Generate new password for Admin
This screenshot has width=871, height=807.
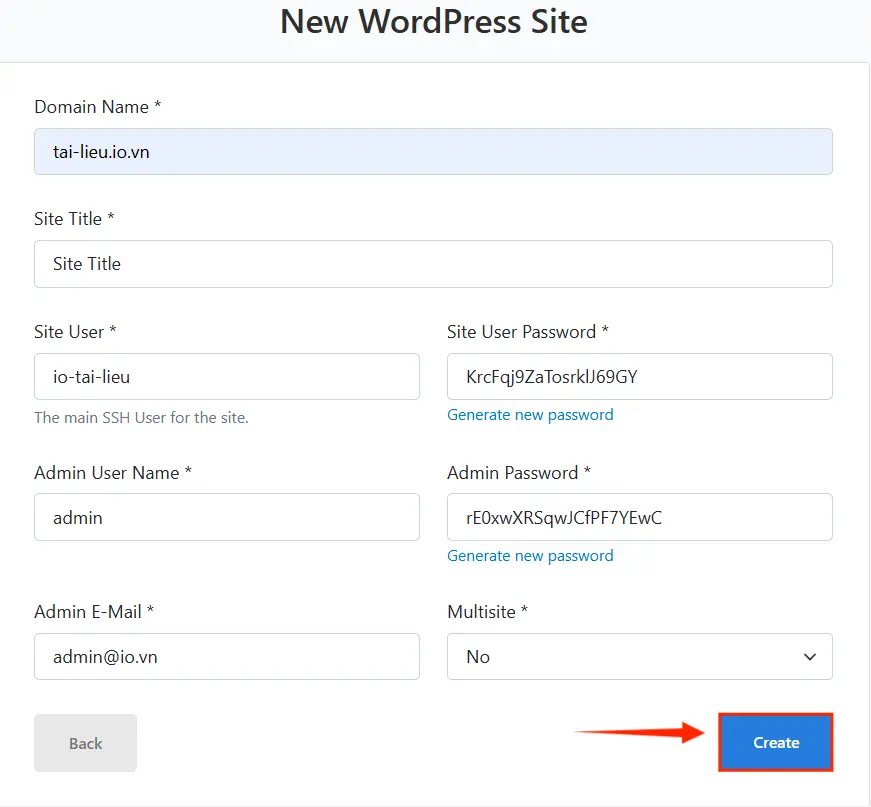(x=530, y=555)
